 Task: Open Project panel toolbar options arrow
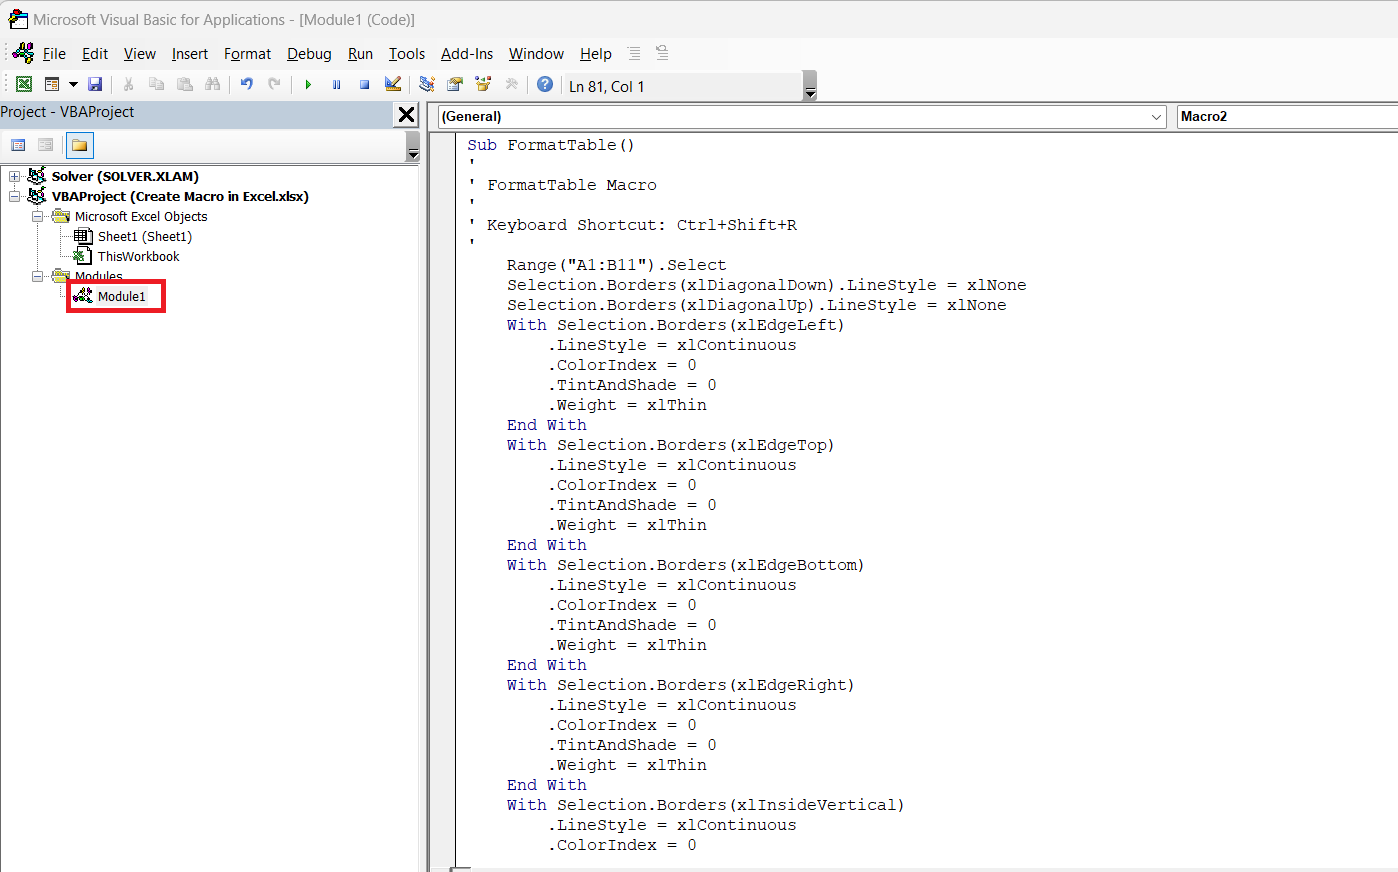pyautogui.click(x=412, y=148)
